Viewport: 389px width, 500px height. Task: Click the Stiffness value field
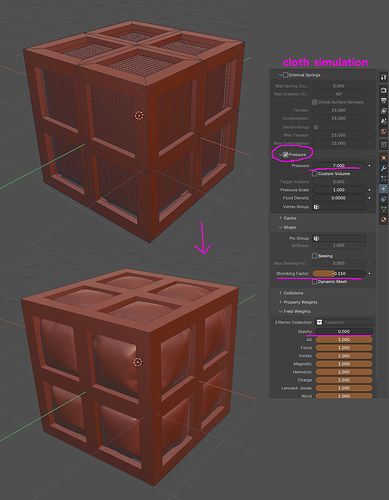pos(339,245)
